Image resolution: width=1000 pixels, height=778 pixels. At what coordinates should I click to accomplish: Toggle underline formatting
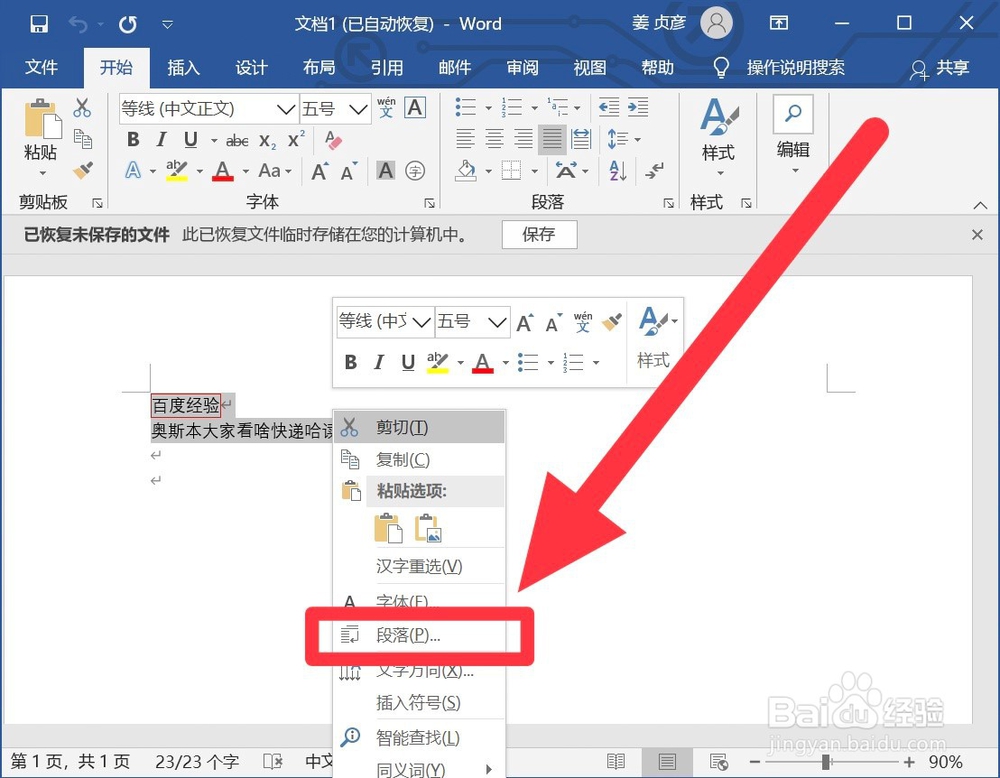(189, 139)
